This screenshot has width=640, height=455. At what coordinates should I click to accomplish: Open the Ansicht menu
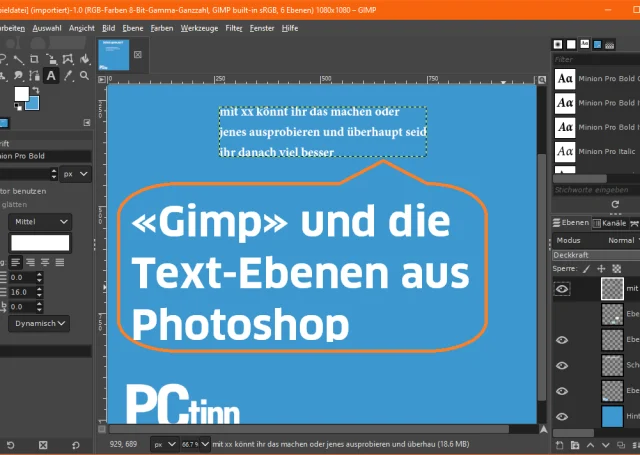click(82, 28)
